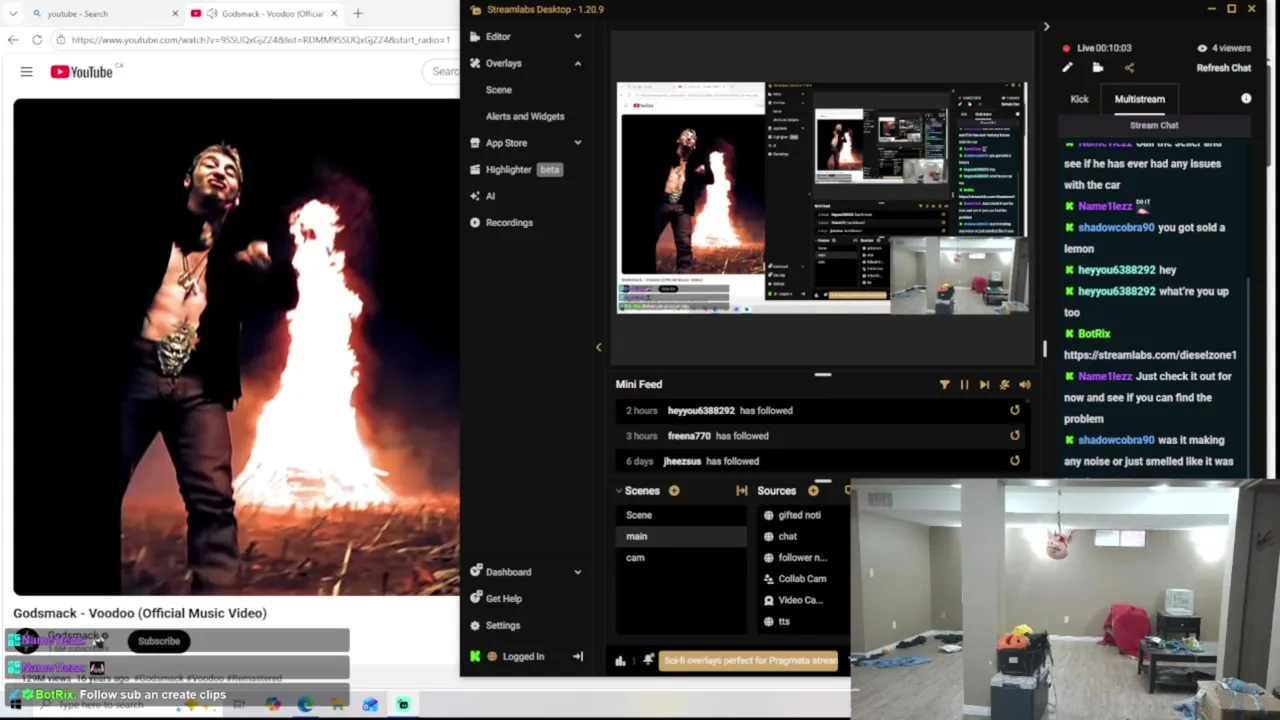Skip the current alert in Mini Feed
1280x720 pixels.
(984, 384)
